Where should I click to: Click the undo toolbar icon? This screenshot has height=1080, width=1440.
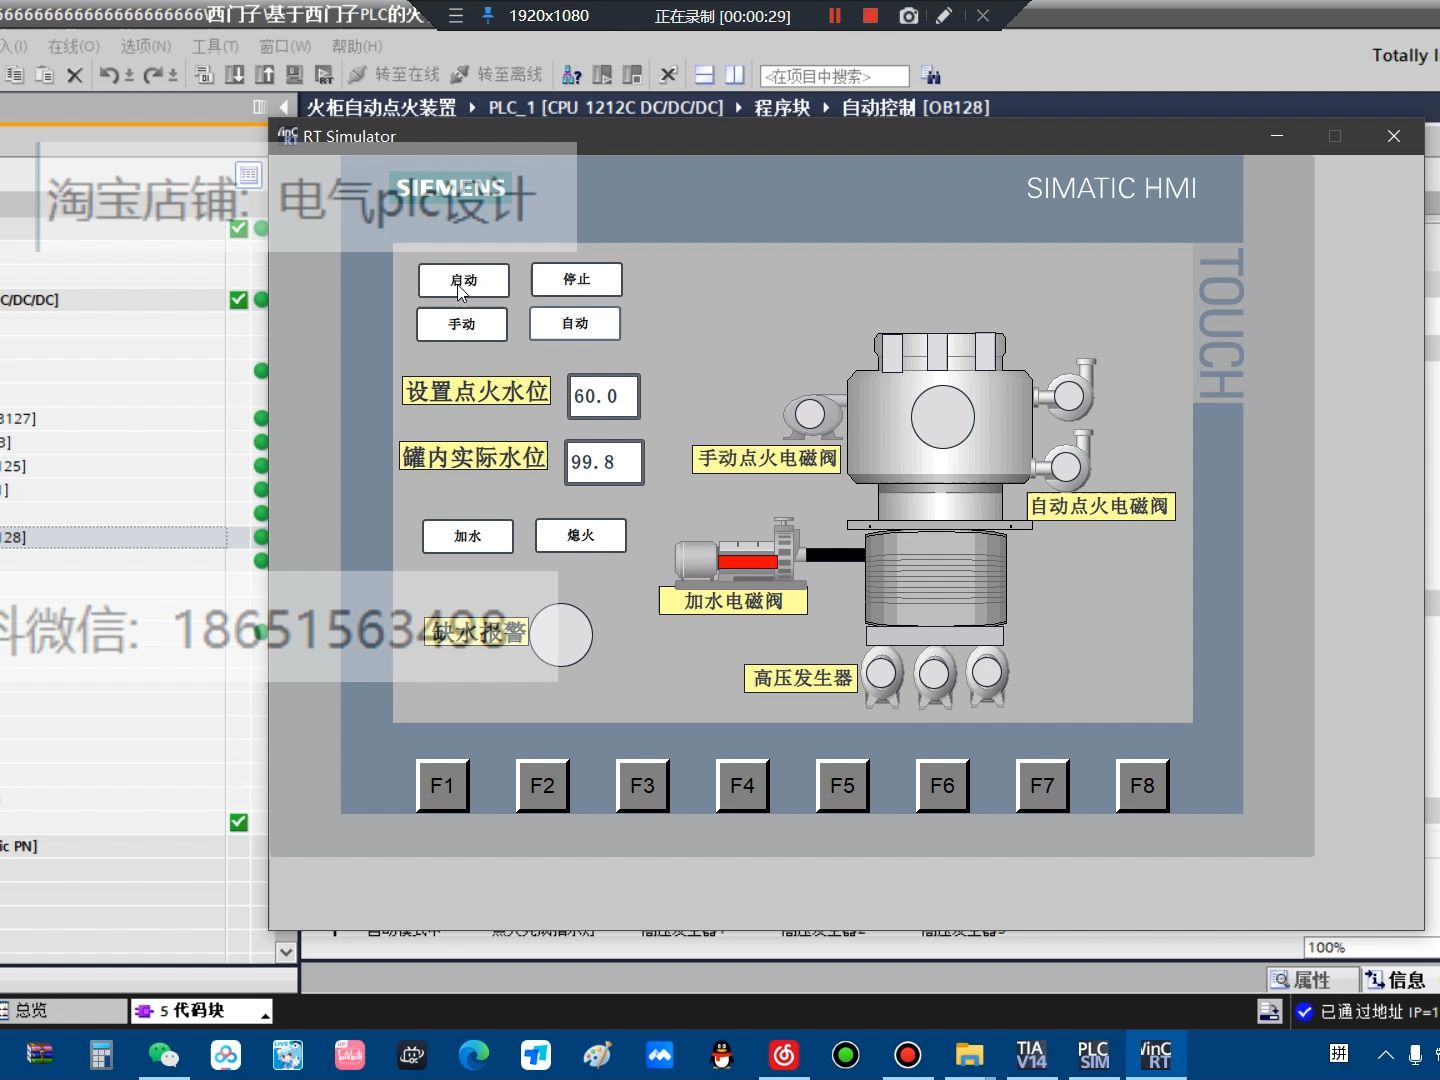click(x=109, y=75)
